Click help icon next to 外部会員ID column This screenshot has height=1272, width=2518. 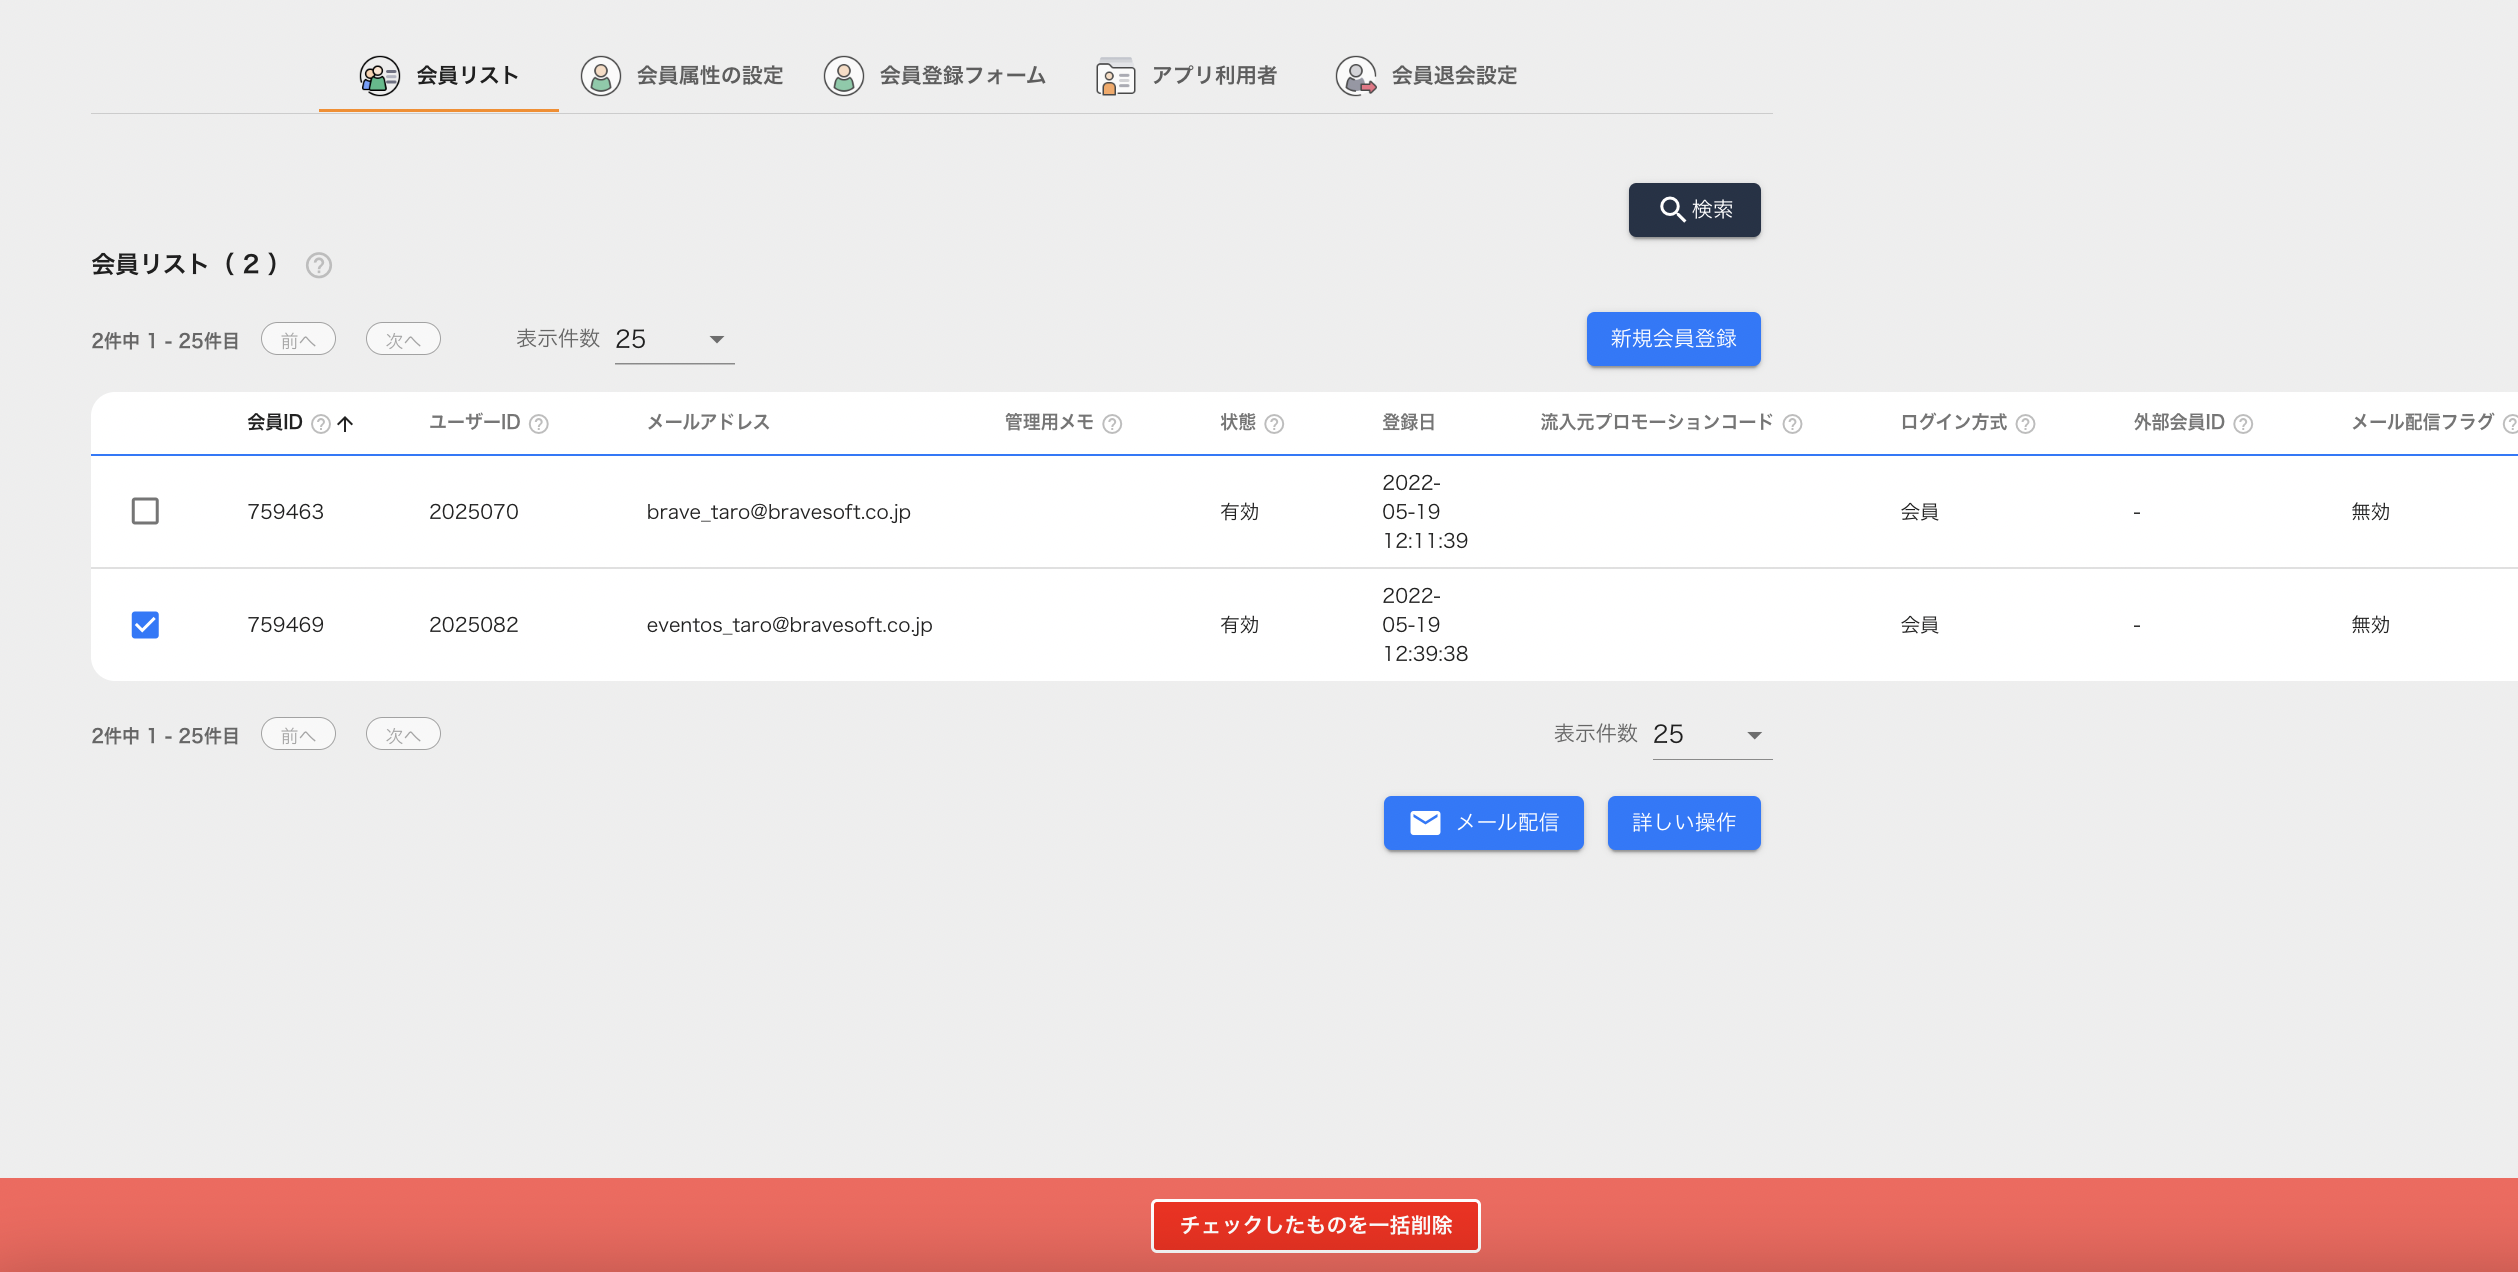[x=2244, y=424]
